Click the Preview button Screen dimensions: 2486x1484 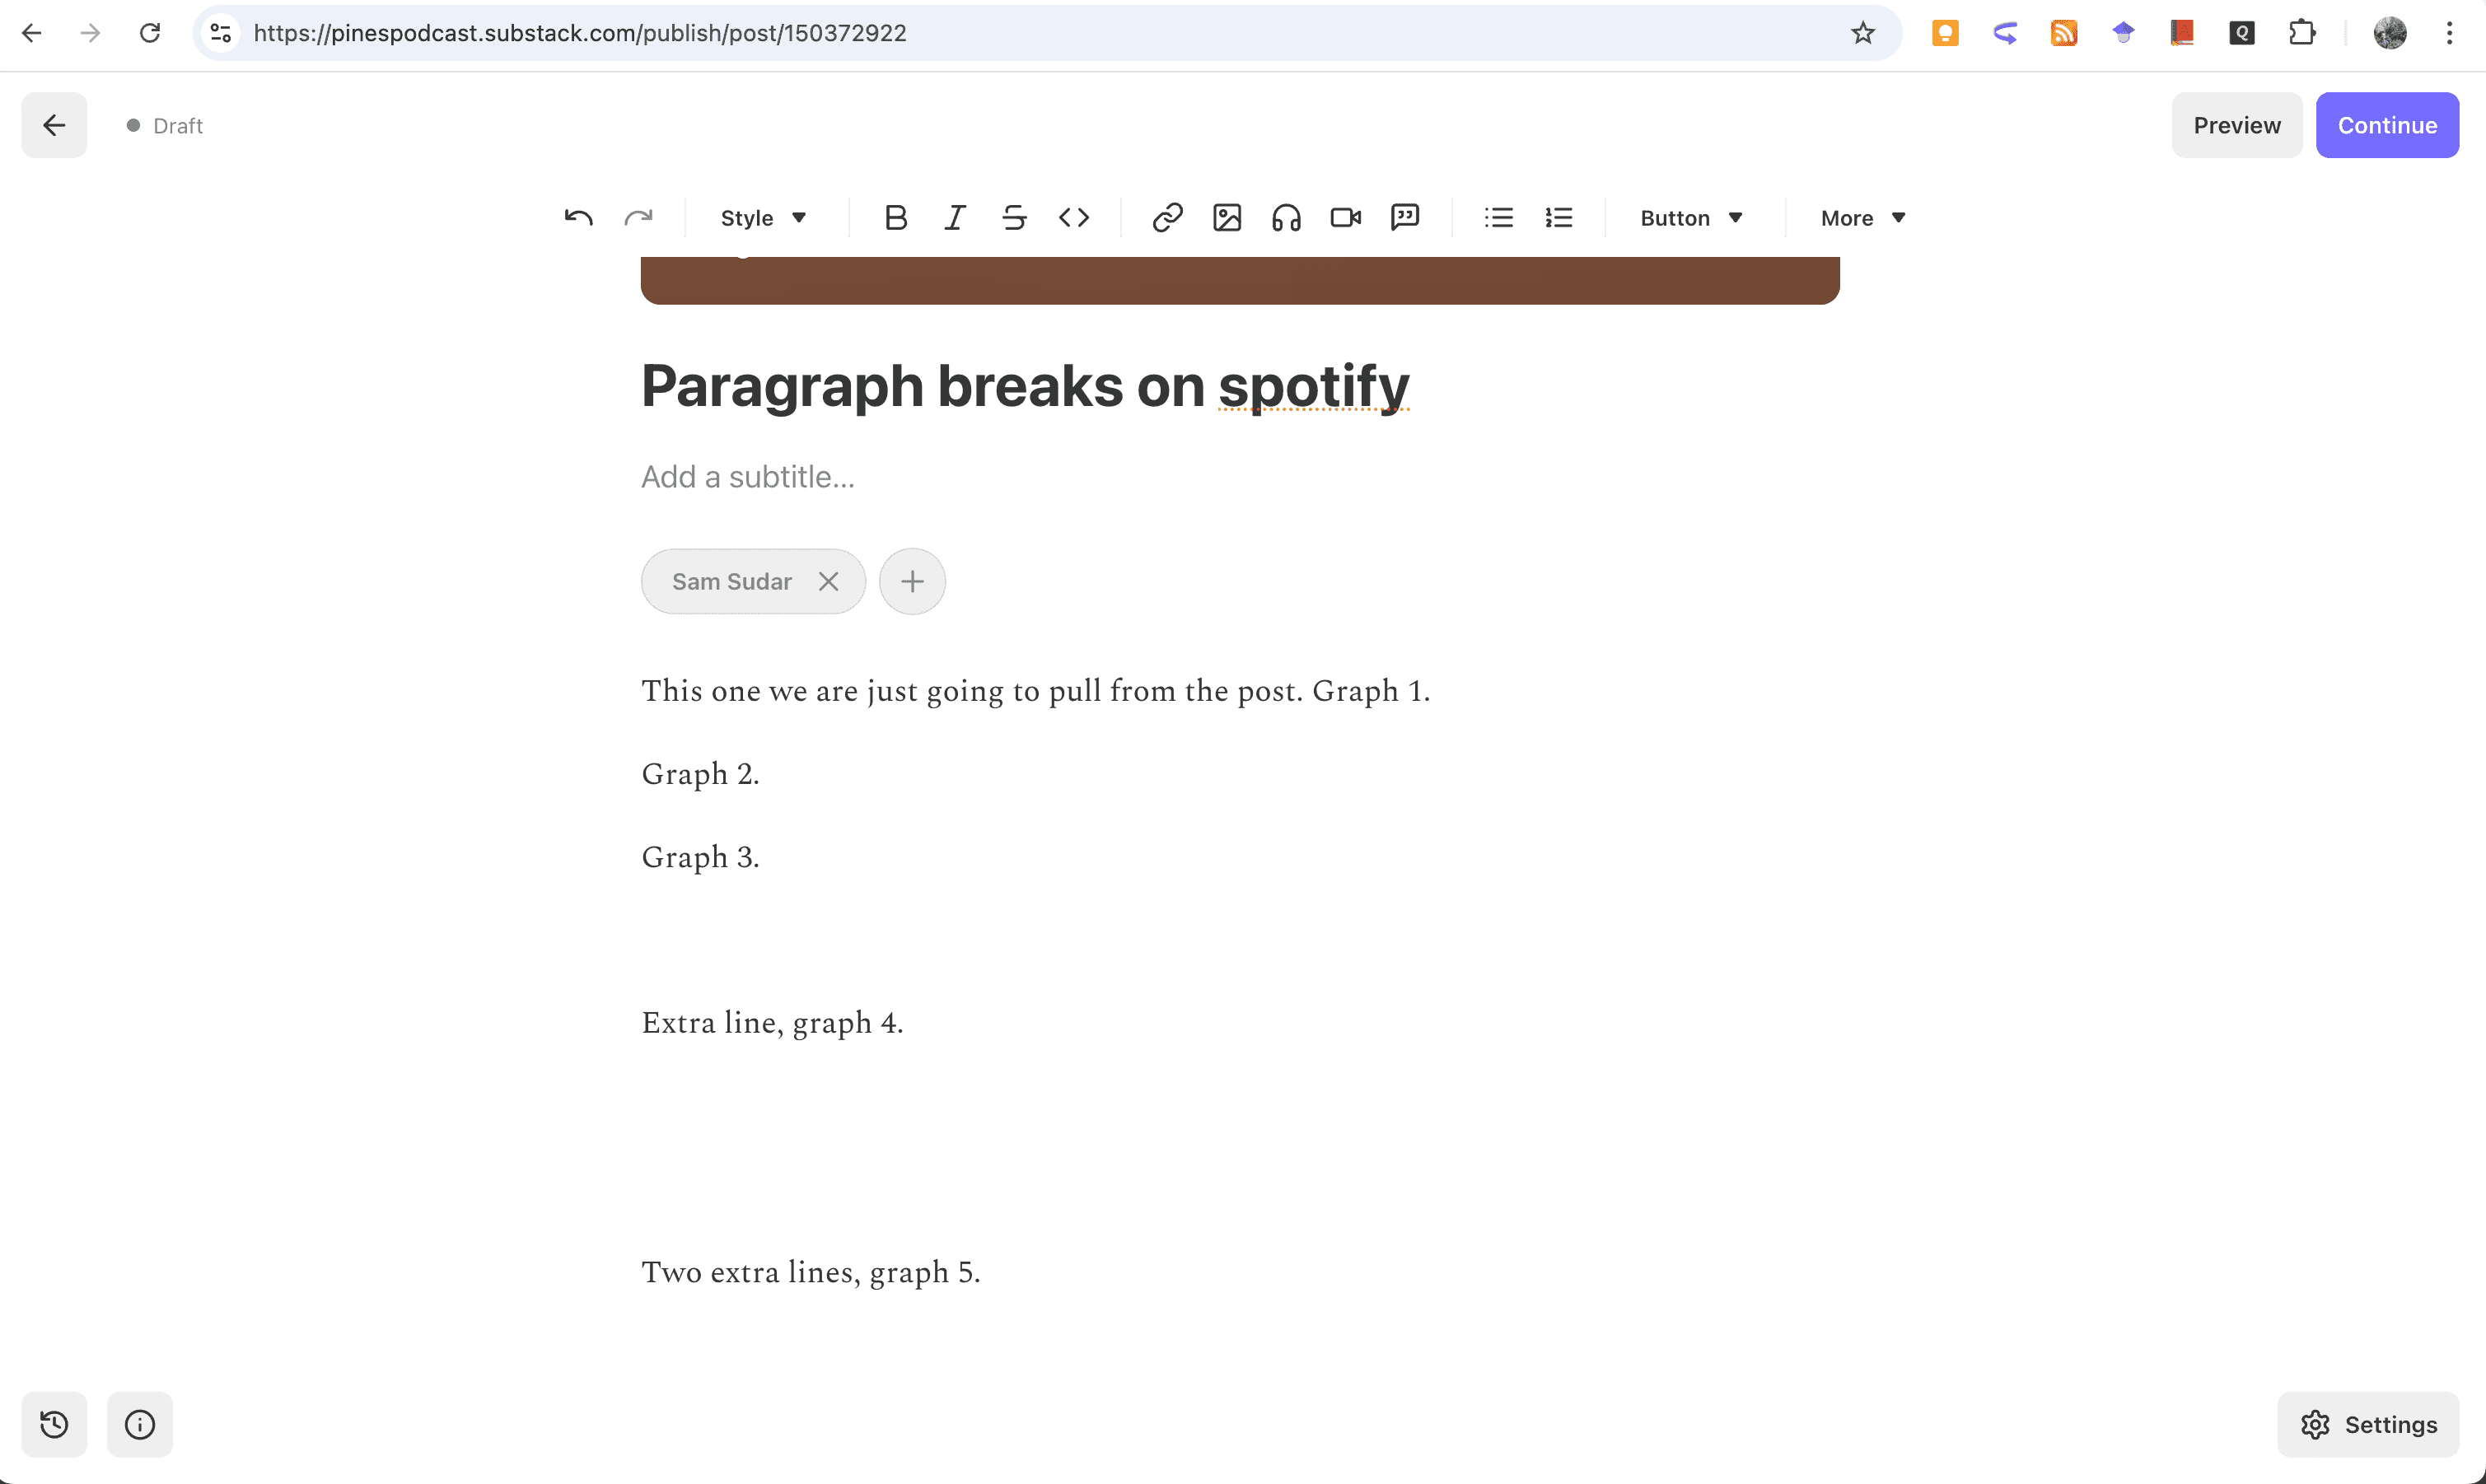2236,125
